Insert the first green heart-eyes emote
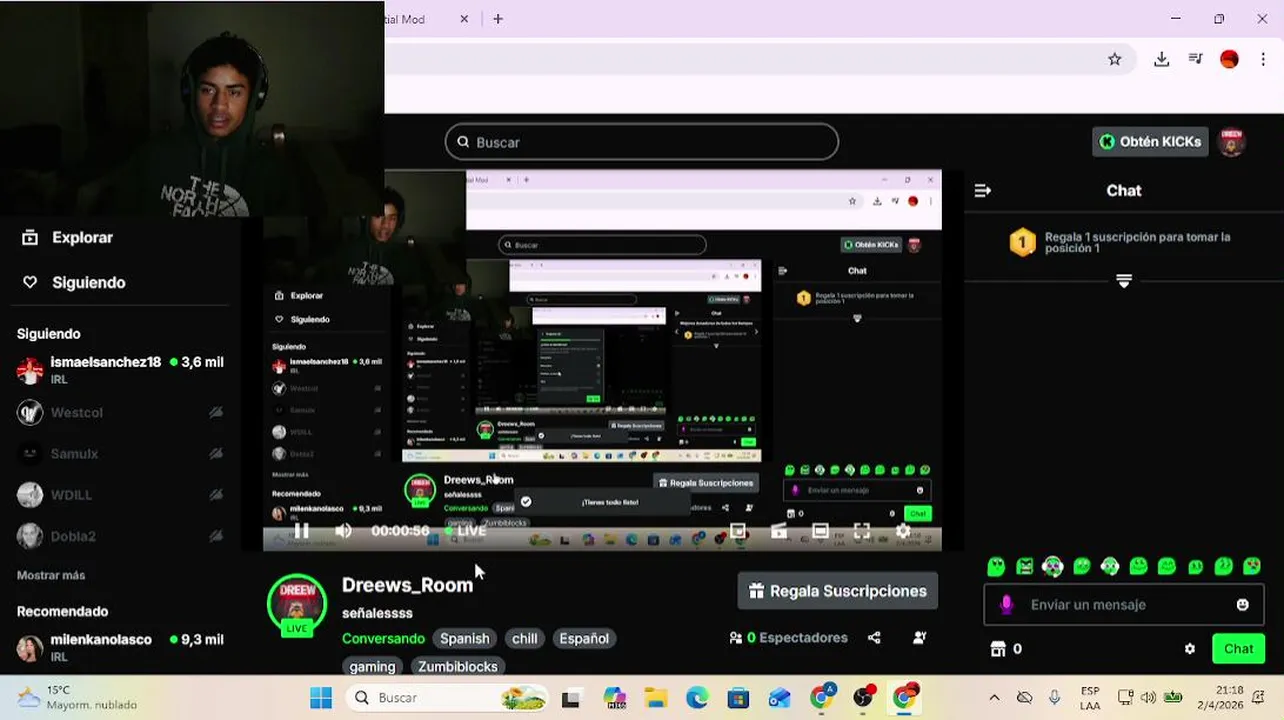Image resolution: width=1284 pixels, height=720 pixels. point(996,567)
